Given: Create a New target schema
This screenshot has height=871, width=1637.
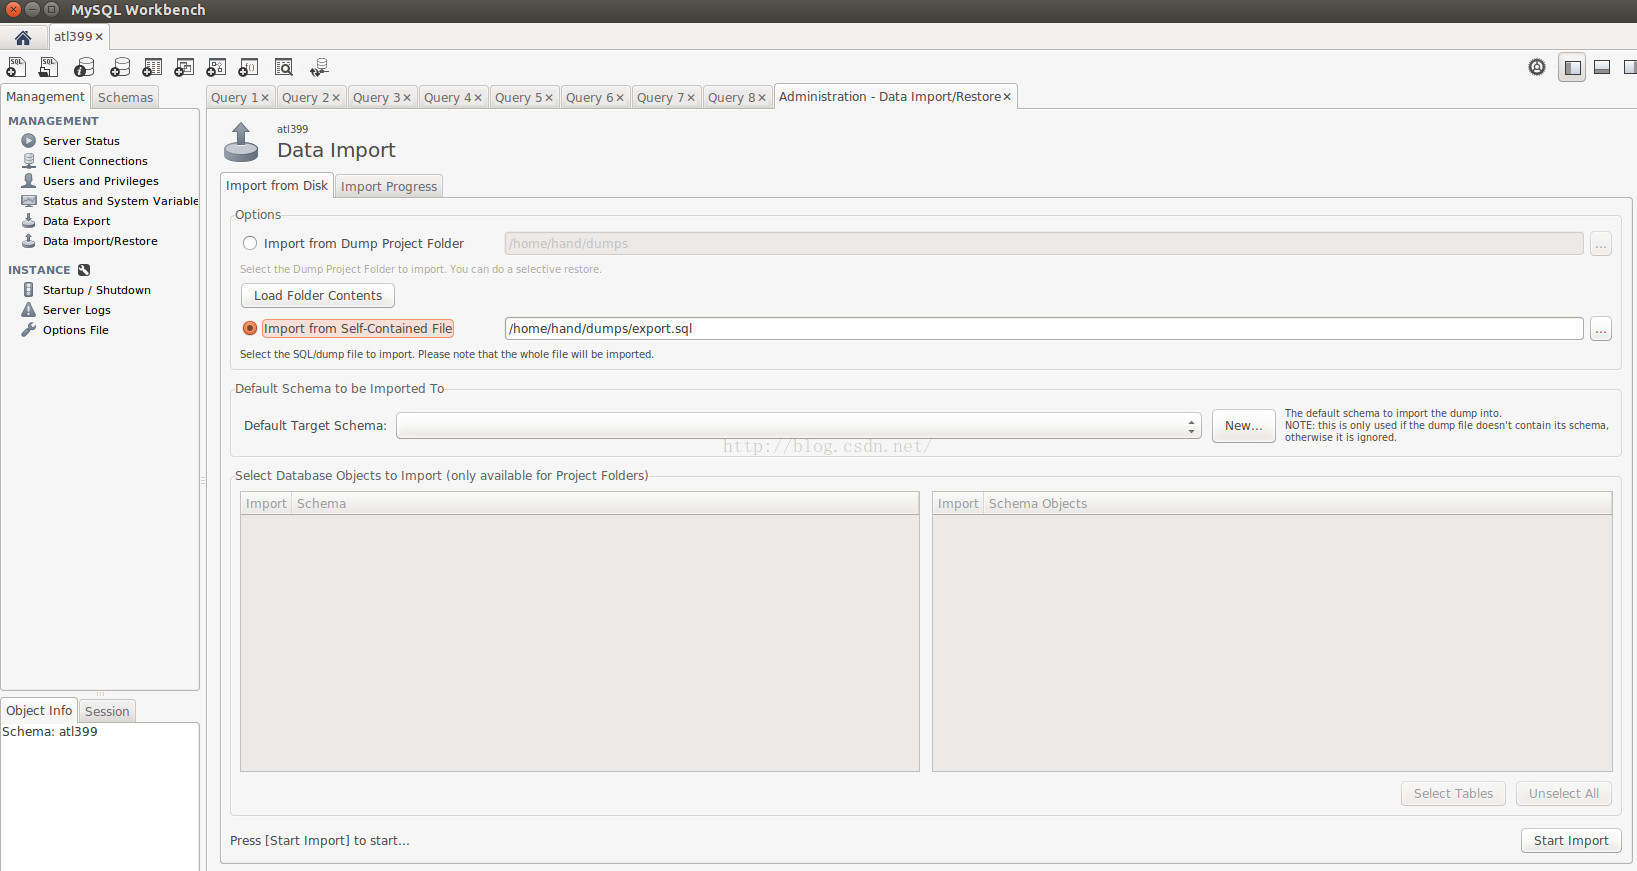Looking at the screenshot, I should 1243,426.
